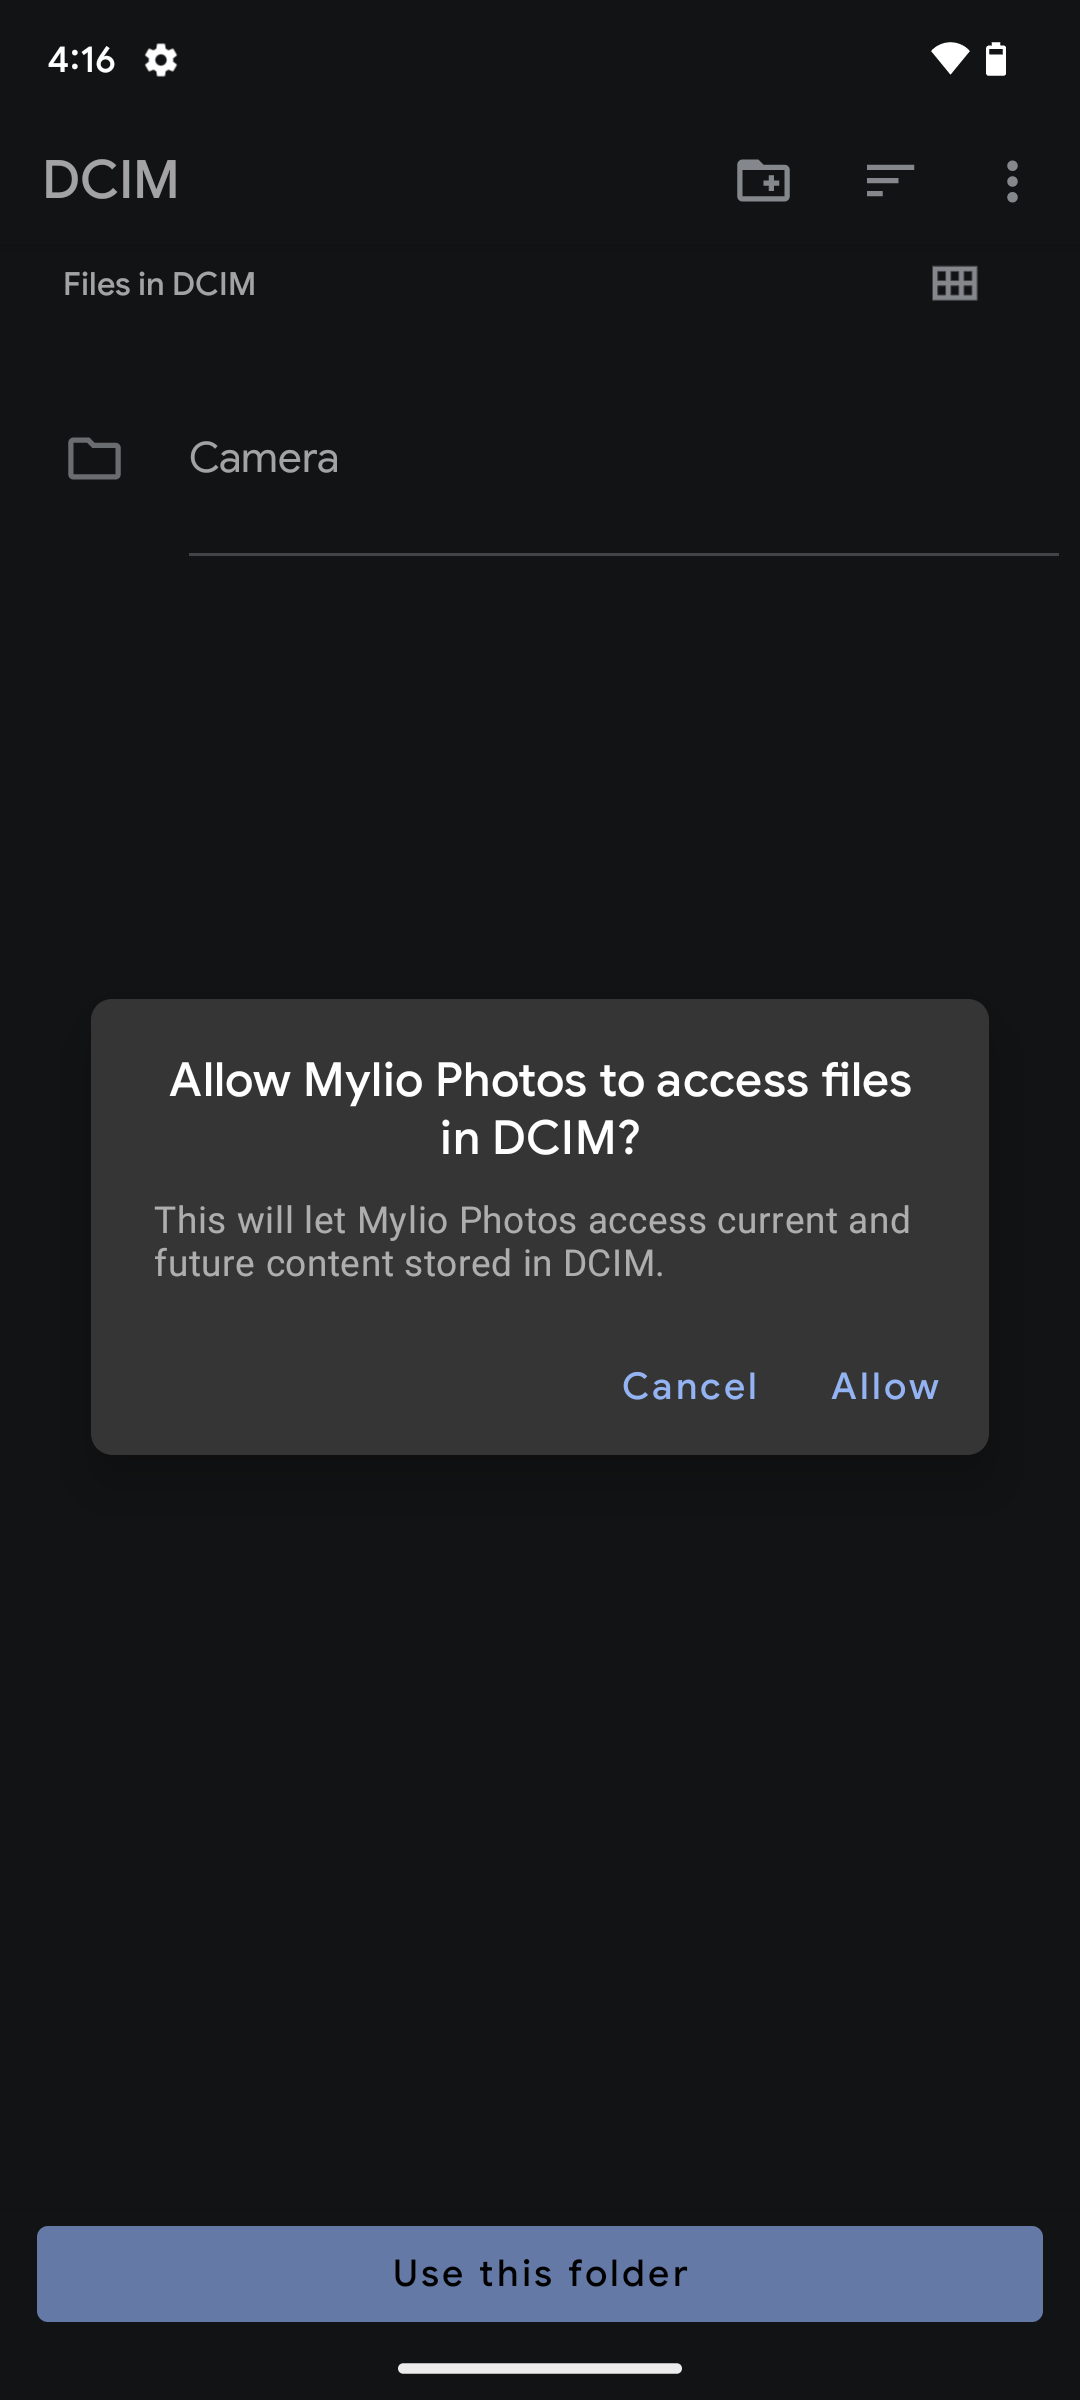Click the 'Files in DCIM' label
The height and width of the screenshot is (2400, 1080).
(x=159, y=284)
